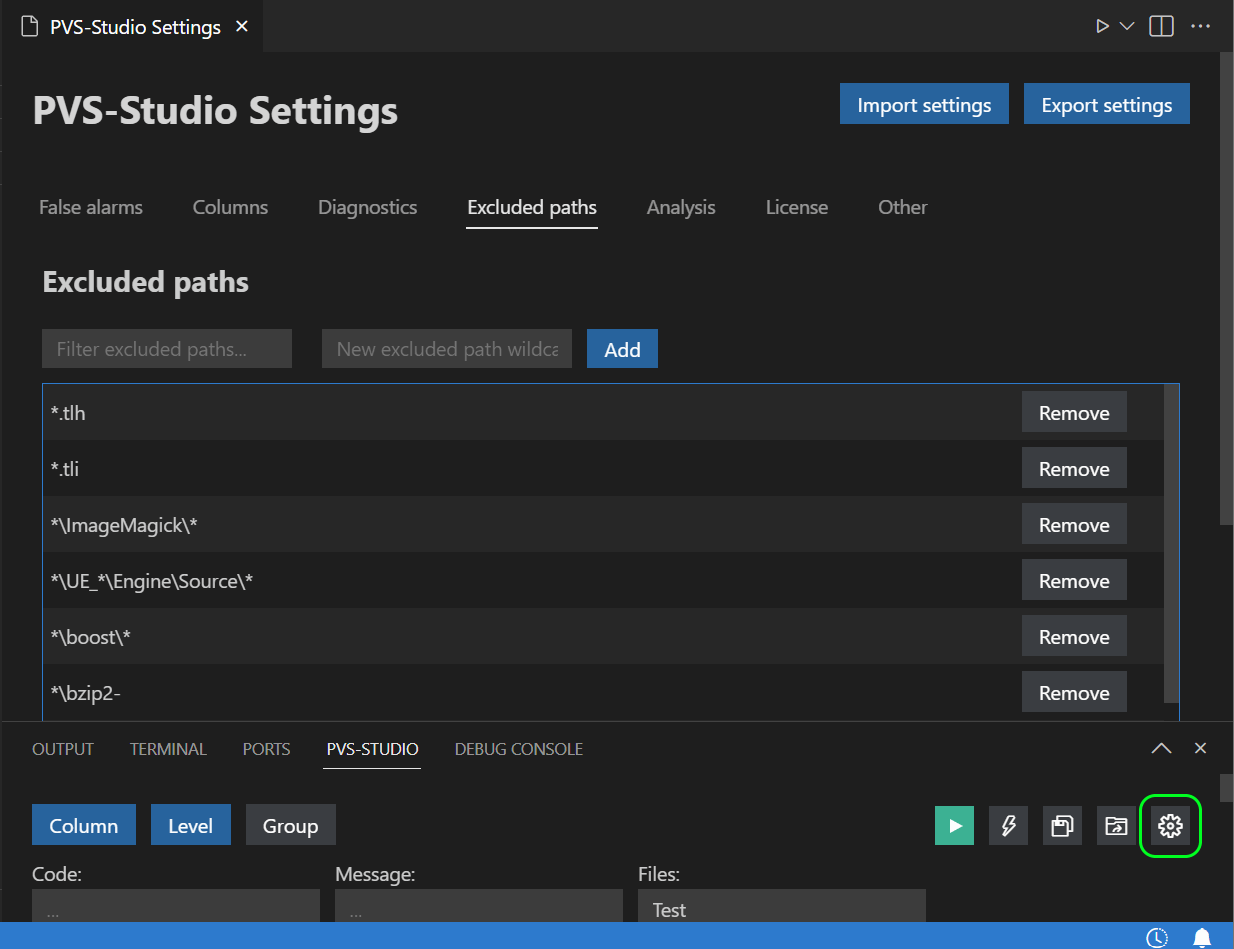
Task: Open the run configurations dropdown chevron
Action: [x=1126, y=26]
